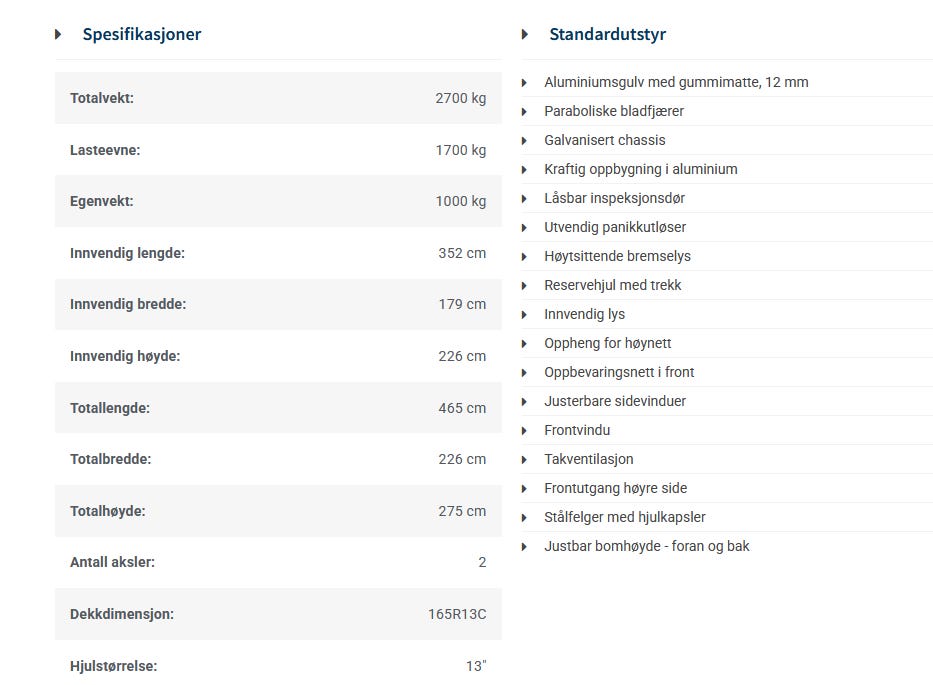
Task: Click the Takventilasjon item
Action: [x=588, y=460]
